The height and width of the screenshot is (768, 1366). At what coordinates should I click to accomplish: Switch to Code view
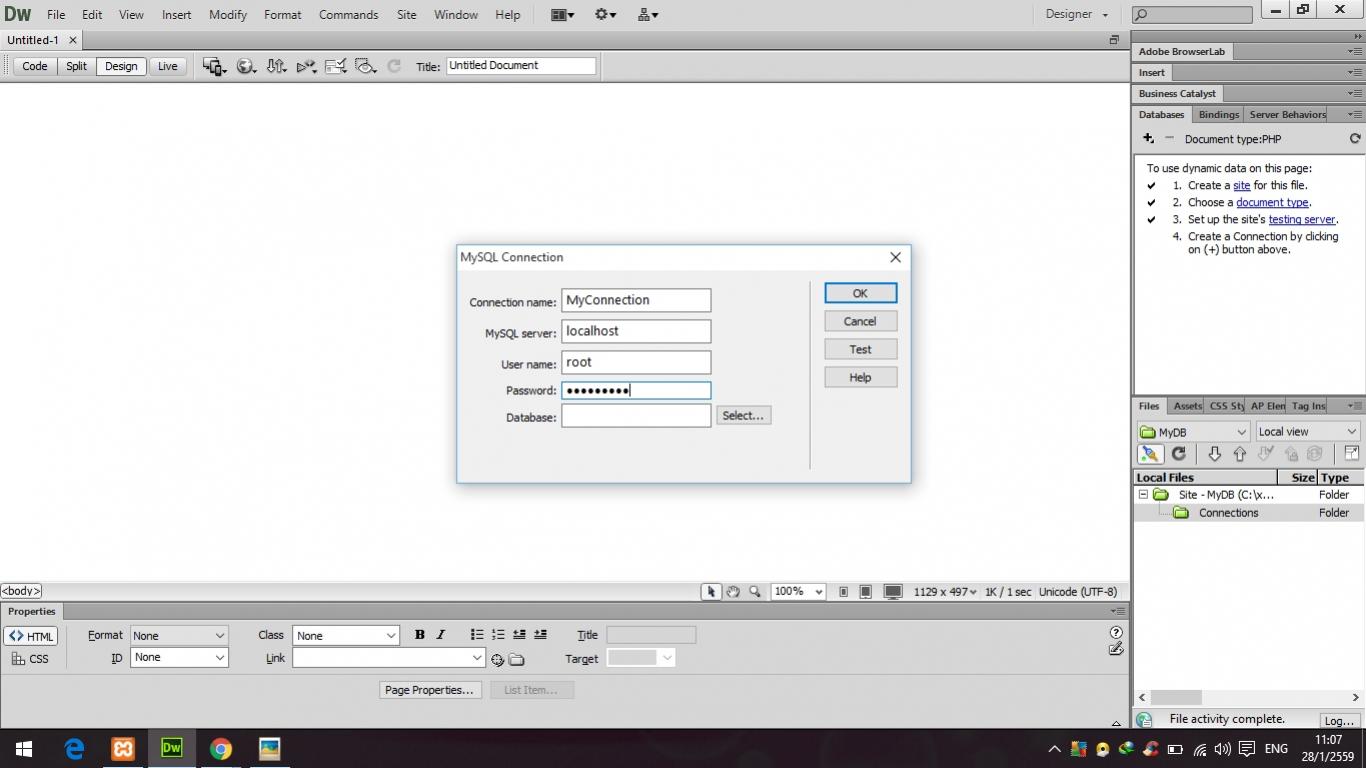[35, 66]
